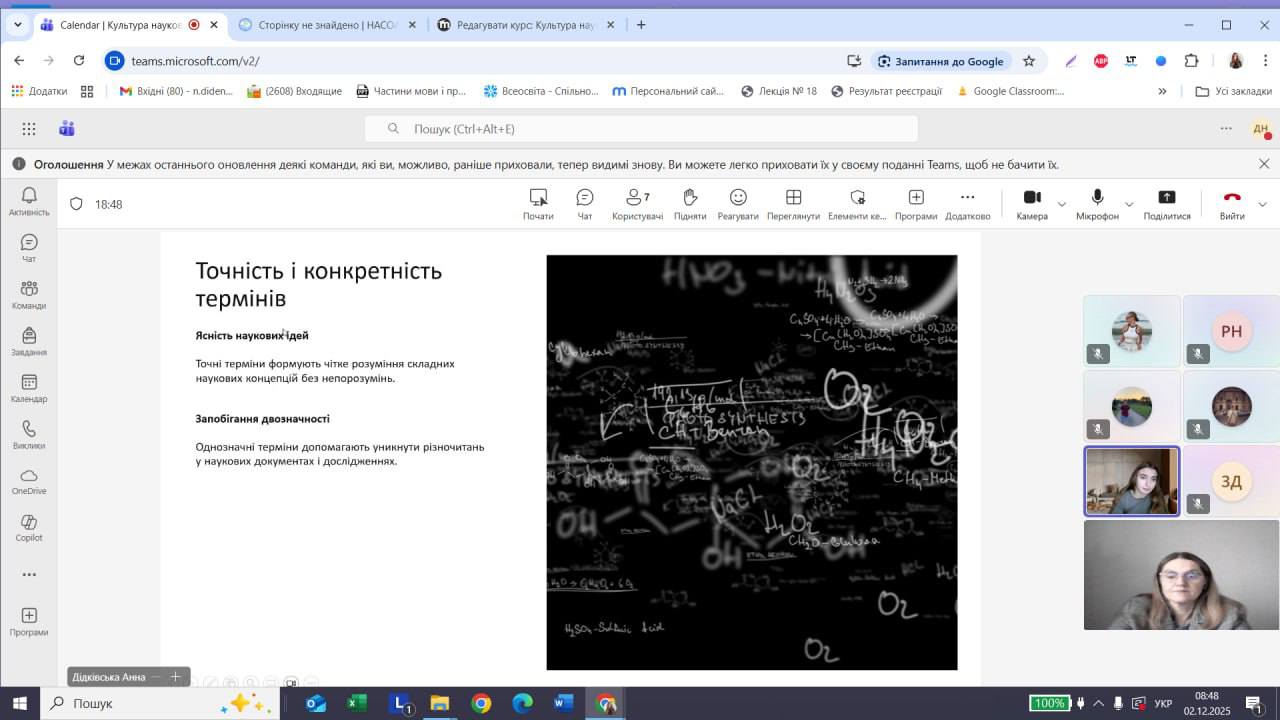
Task: Open Calendar in the left sidebar
Action: point(29,388)
